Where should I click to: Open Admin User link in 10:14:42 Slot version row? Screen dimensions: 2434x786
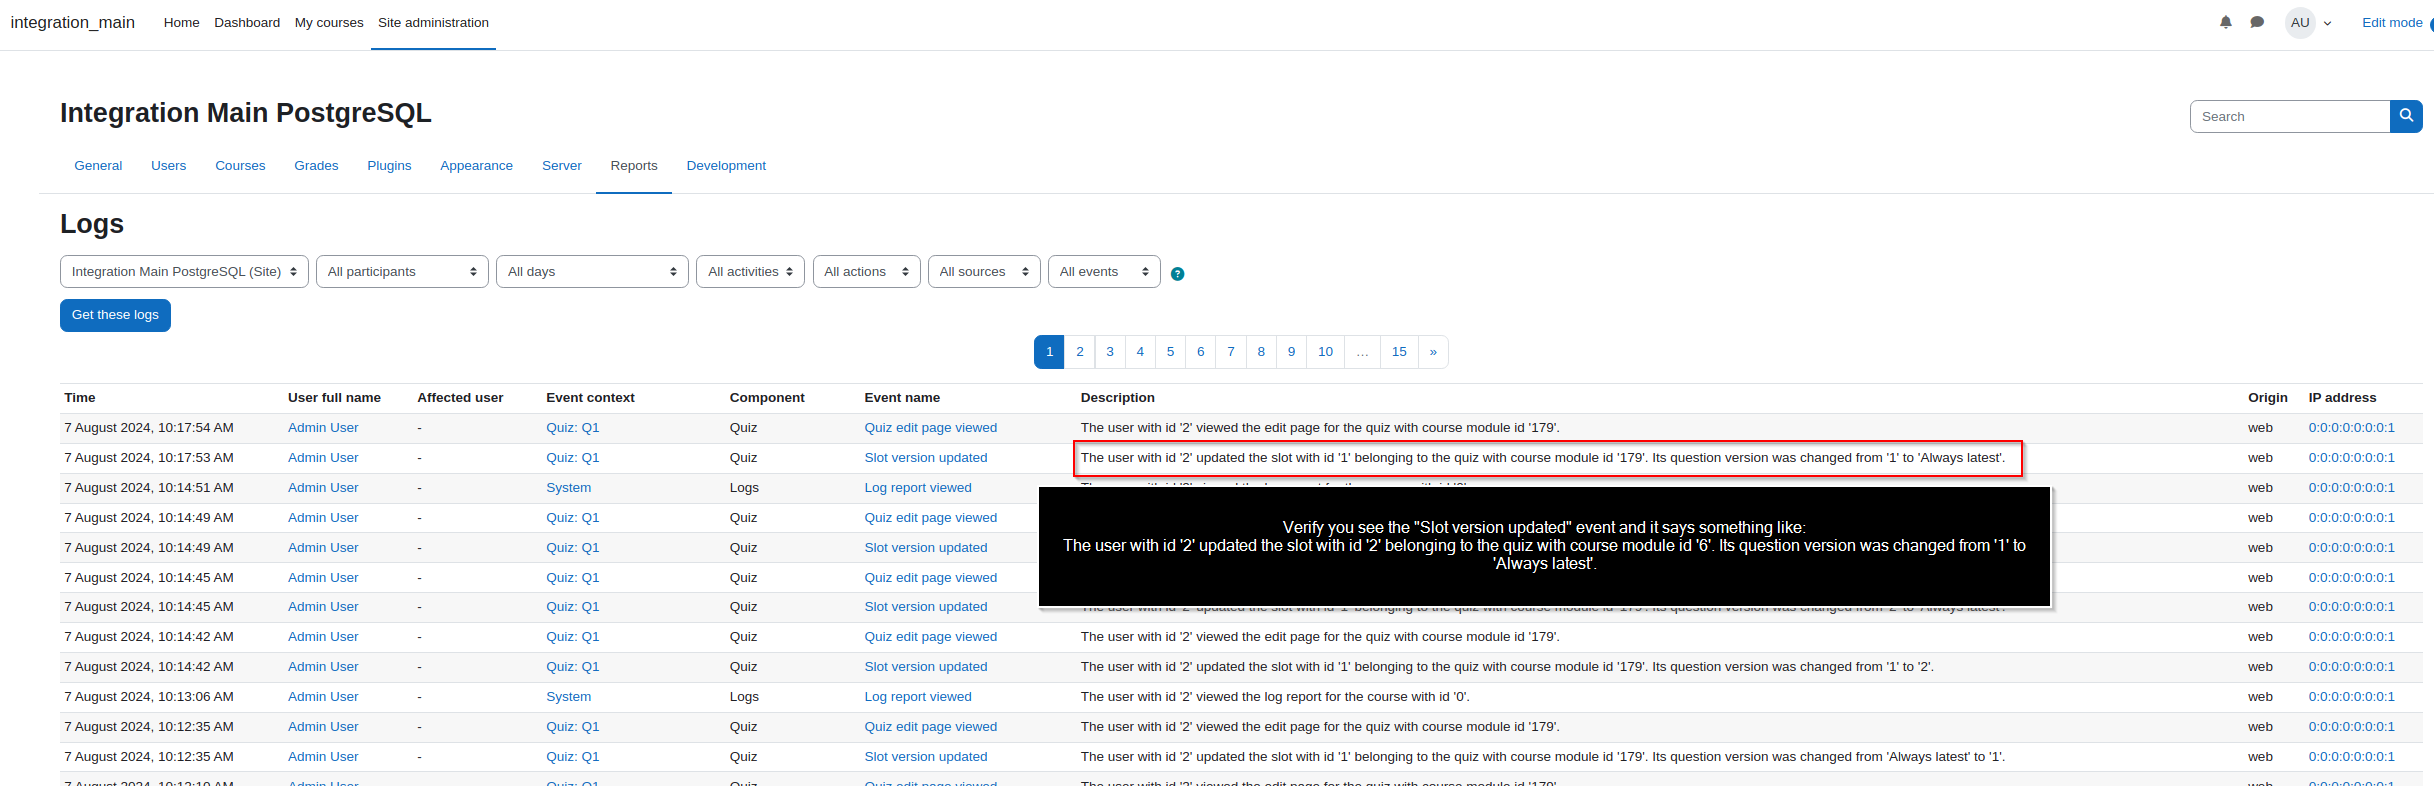click(x=323, y=667)
